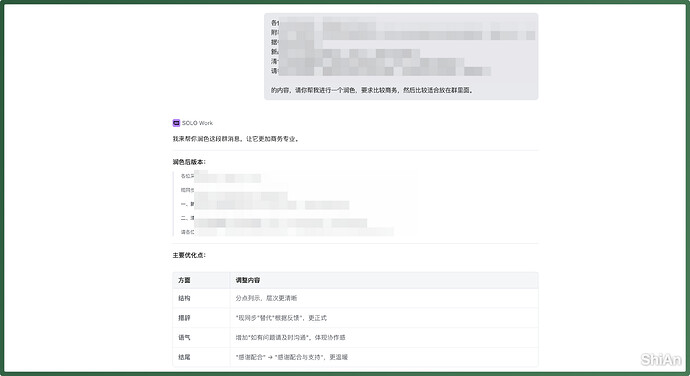Click the "方面" table header cell
Viewport: 690px width, 376px height.
pos(201,280)
